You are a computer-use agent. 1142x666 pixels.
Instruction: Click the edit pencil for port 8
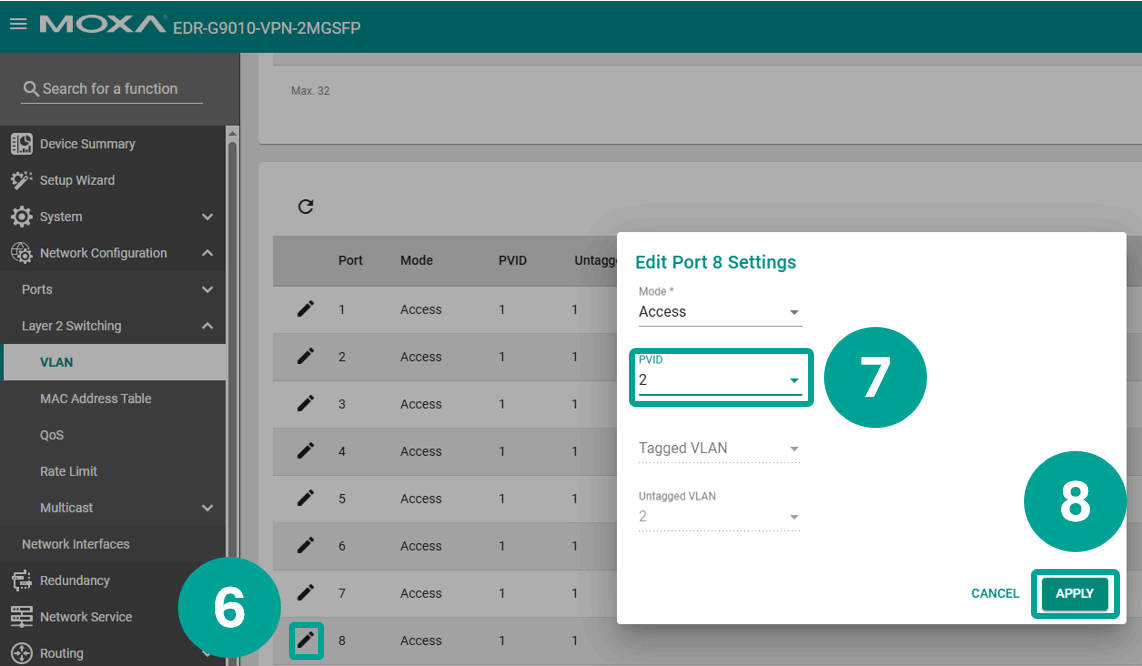(306, 640)
